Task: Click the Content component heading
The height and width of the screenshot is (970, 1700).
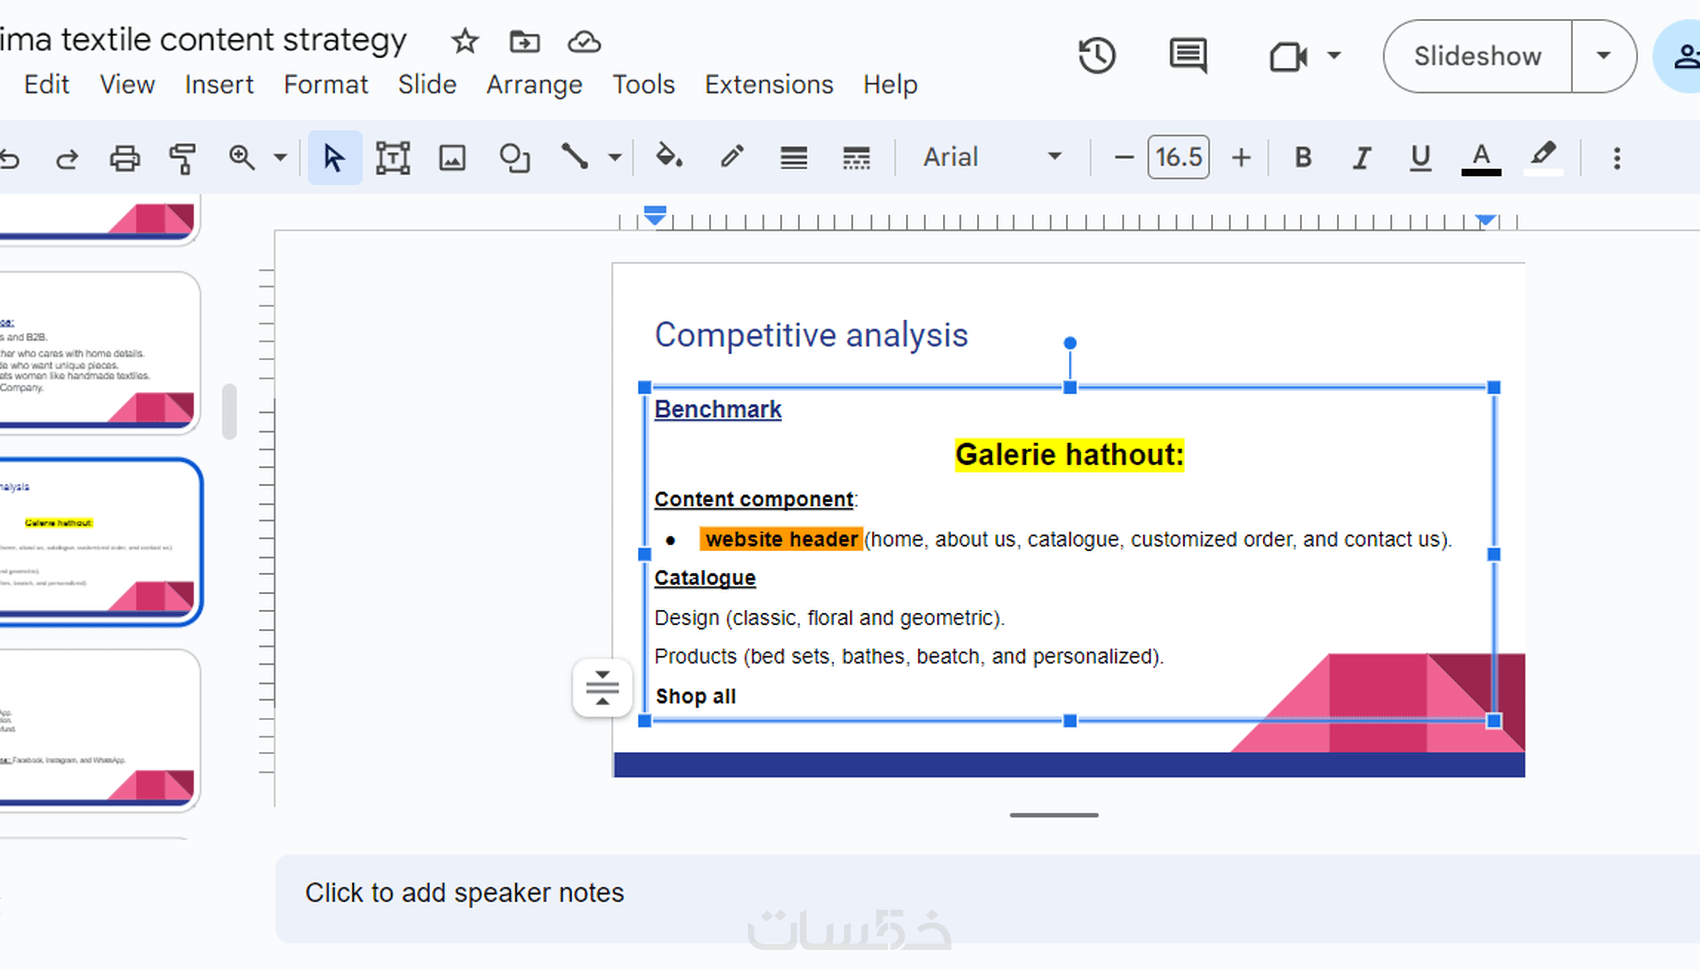Action: pos(754,499)
